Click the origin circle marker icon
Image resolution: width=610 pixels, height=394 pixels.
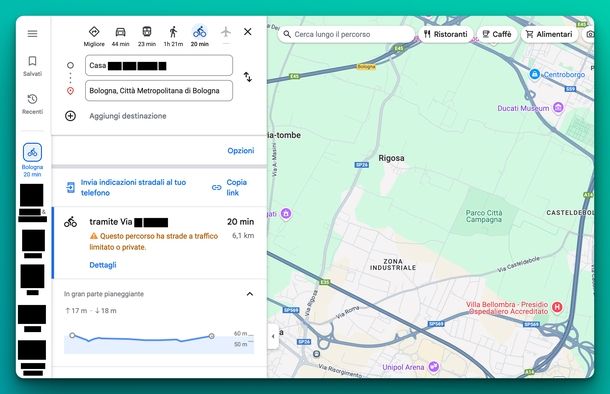(70, 65)
